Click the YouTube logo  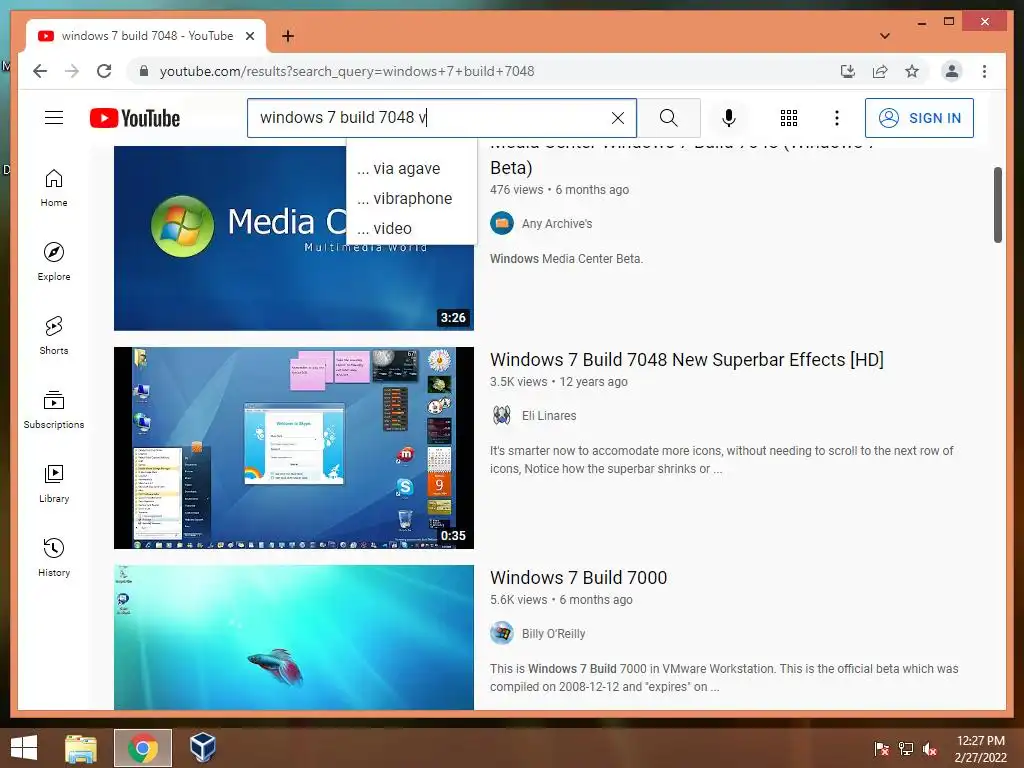pos(135,118)
